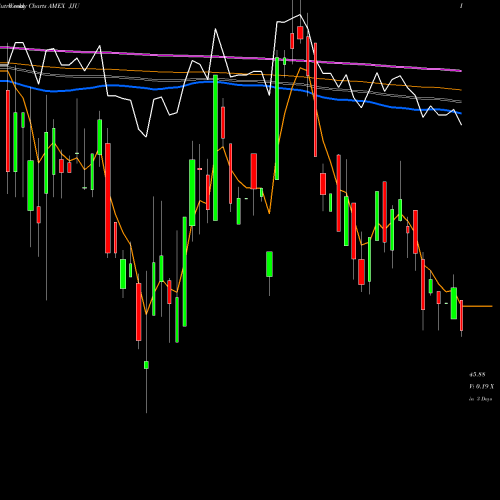Click the "Charts AMEX JJU" title text
The image size is (500, 500).
53,6
